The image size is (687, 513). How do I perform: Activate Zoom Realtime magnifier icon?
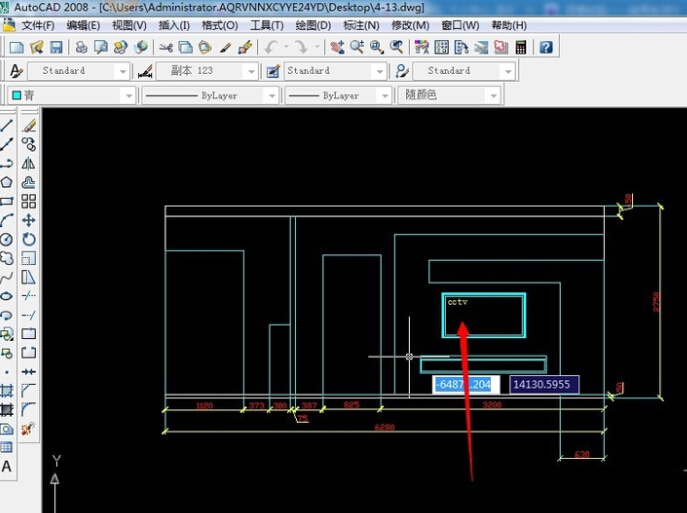click(357, 47)
